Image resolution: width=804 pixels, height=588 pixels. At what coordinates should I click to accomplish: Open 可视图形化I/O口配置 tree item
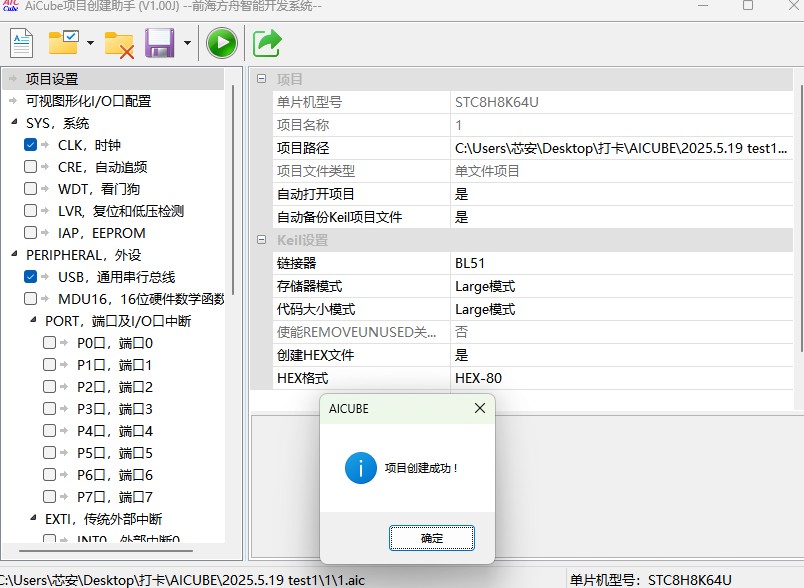pos(88,101)
